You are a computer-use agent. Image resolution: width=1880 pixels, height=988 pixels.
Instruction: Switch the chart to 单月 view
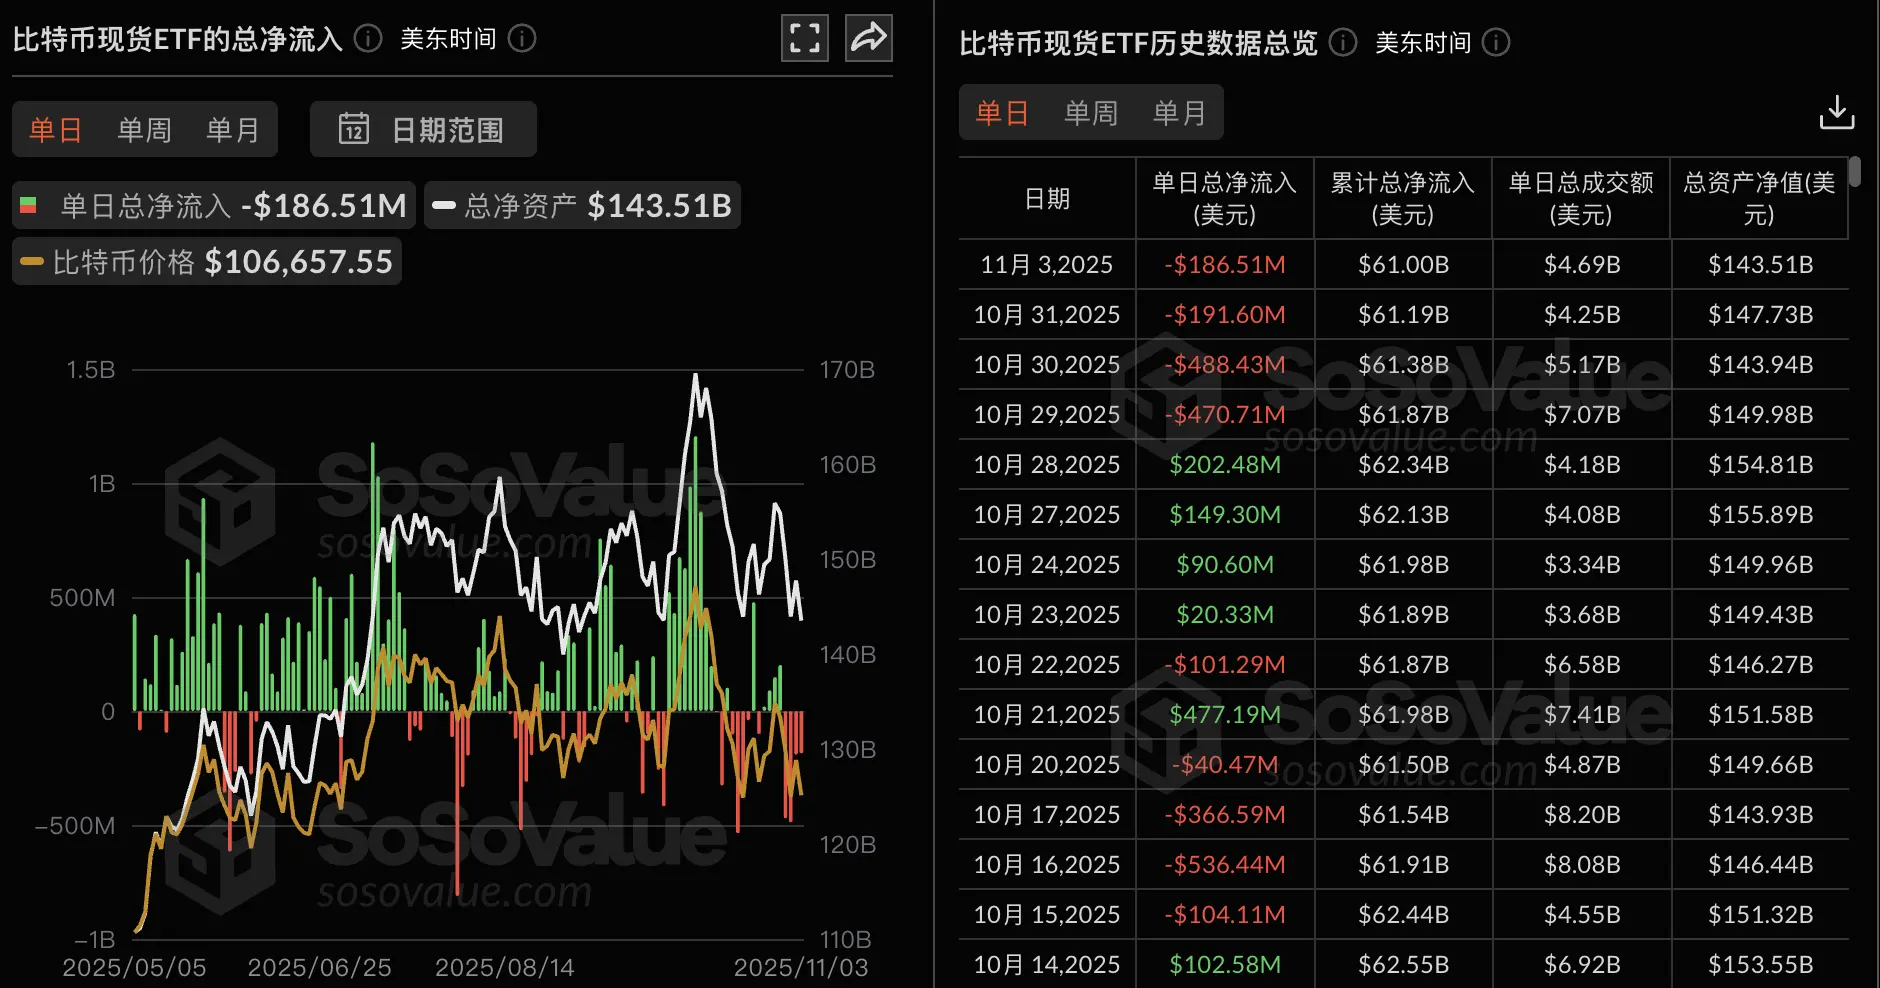point(233,129)
